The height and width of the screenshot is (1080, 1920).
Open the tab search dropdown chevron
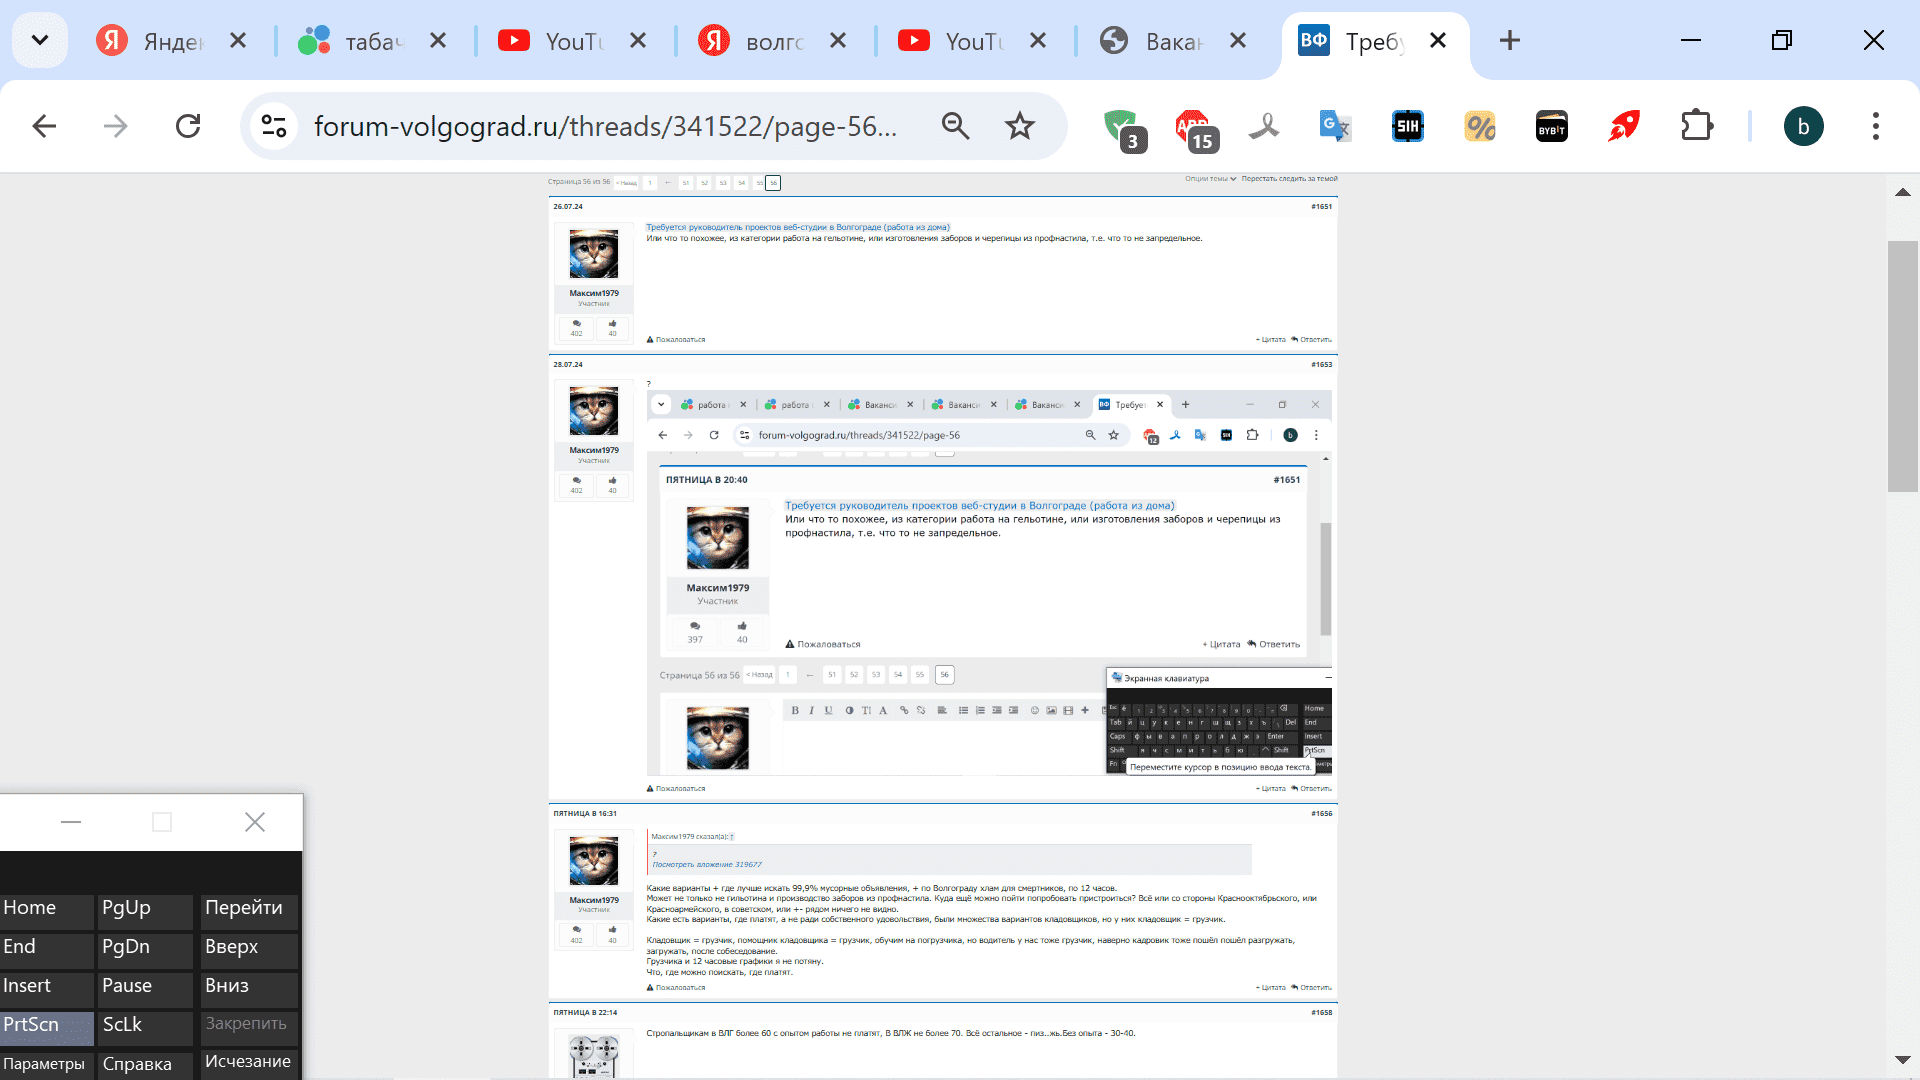point(40,41)
